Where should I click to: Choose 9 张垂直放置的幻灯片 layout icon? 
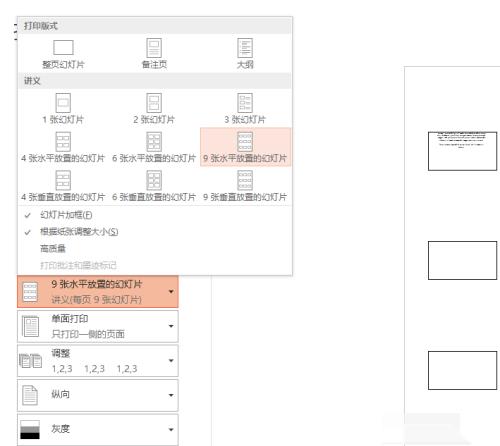245,180
